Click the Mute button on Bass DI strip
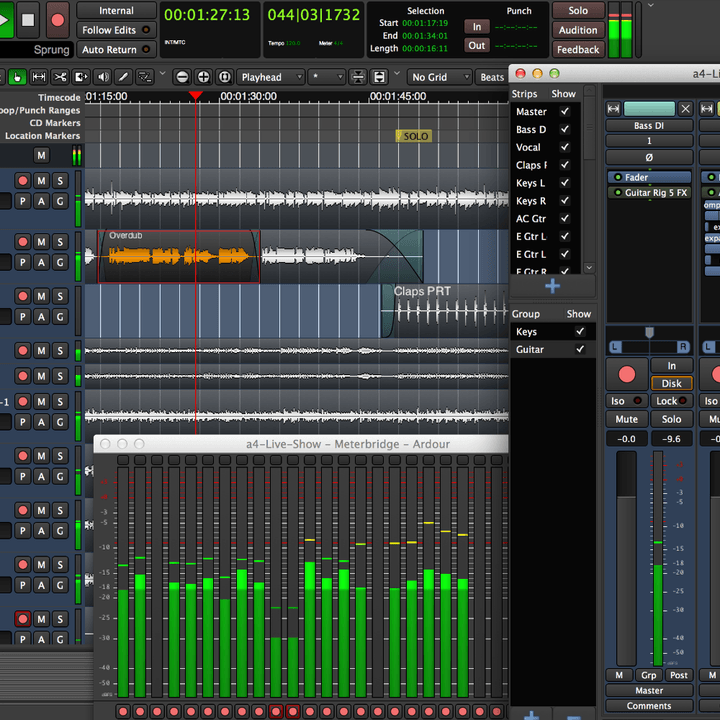Viewport: 720px width, 720px height. click(626, 419)
